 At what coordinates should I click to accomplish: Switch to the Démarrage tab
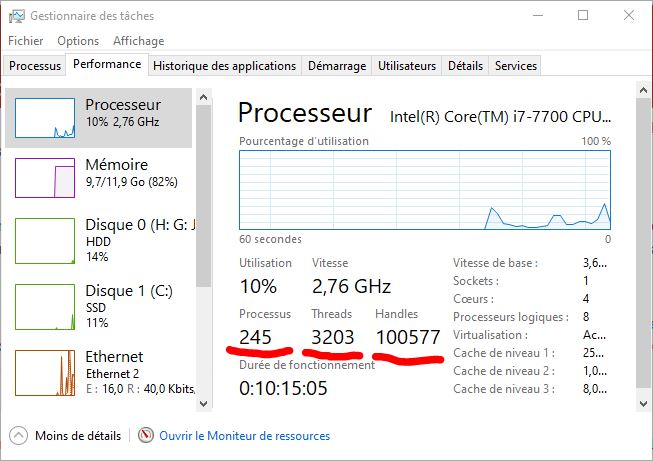point(337,66)
